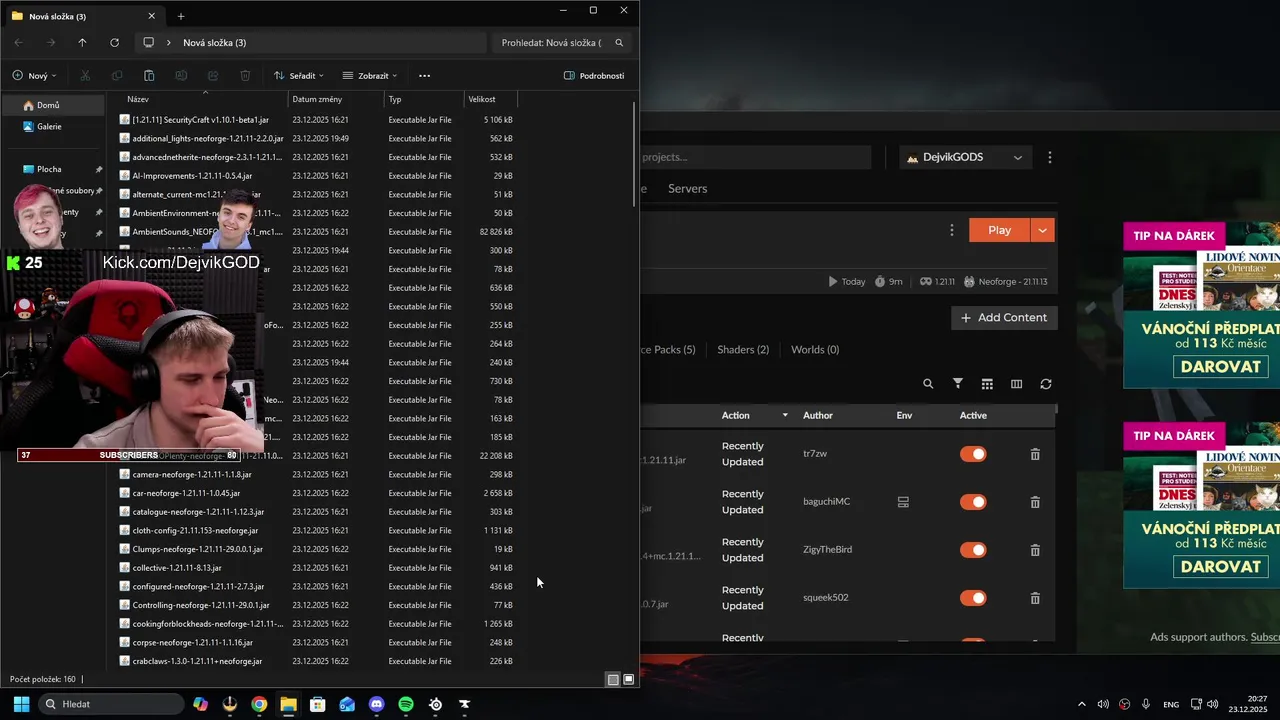Open Microsoft Store from the taskbar
Image resolution: width=1280 pixels, height=720 pixels.
point(318,704)
